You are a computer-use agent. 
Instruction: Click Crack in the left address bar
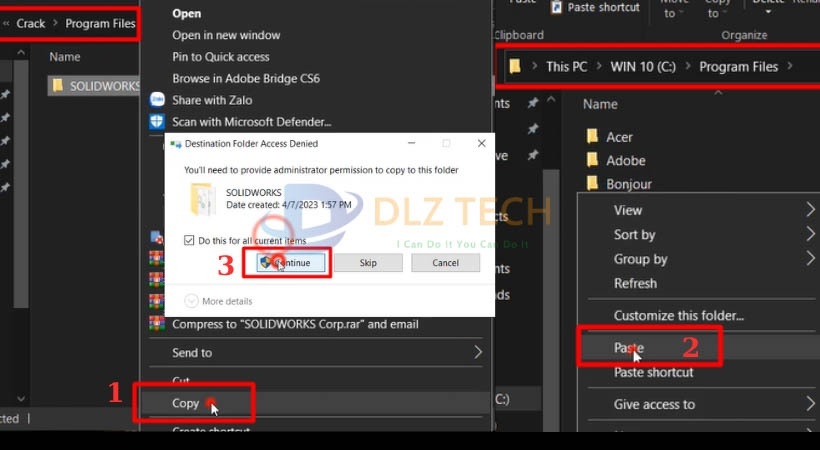(x=31, y=23)
